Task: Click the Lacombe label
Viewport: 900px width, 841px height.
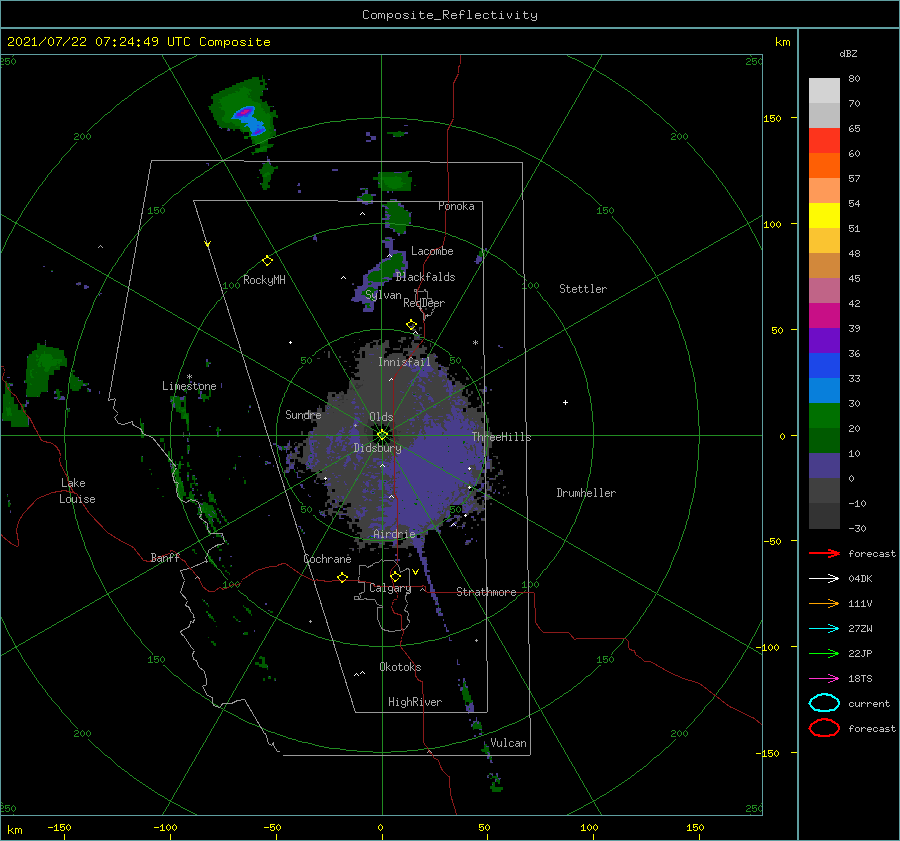Action: [432, 251]
